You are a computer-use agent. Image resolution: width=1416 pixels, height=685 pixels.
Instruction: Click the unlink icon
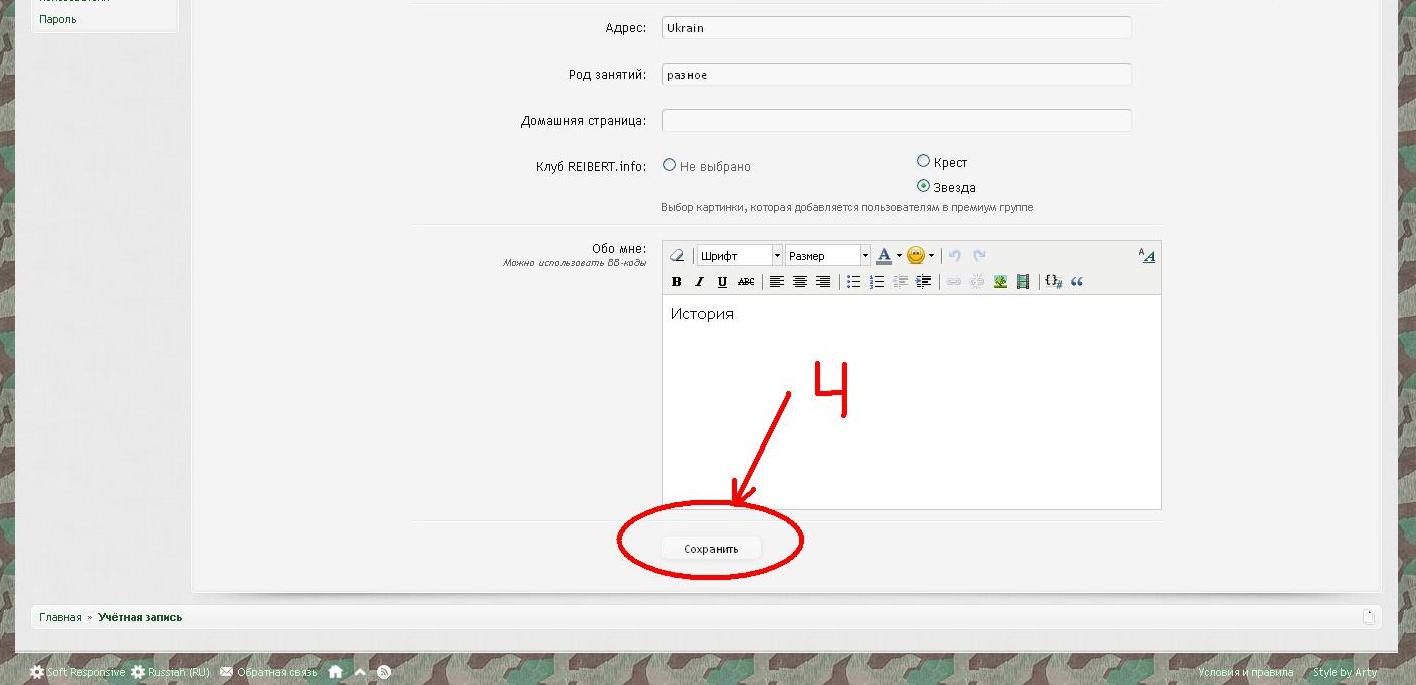977,282
